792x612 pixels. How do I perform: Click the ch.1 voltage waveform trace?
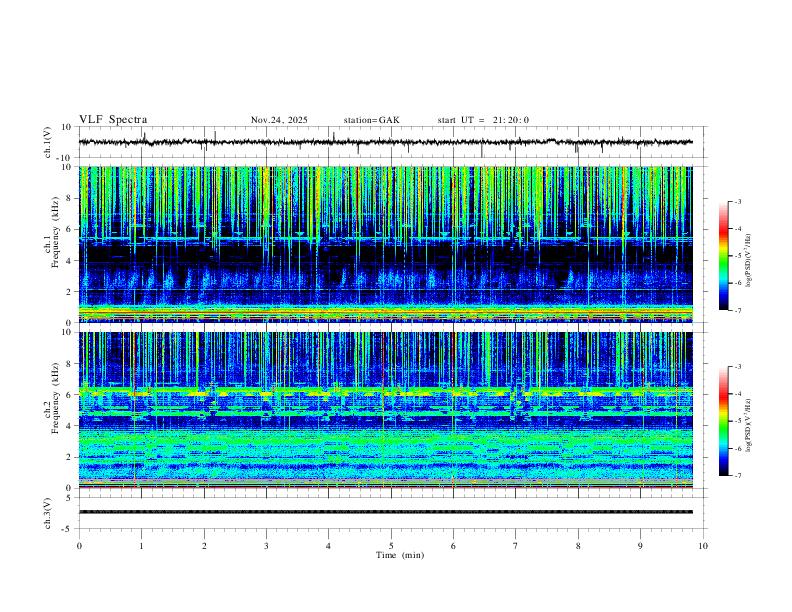pyautogui.click(x=385, y=142)
